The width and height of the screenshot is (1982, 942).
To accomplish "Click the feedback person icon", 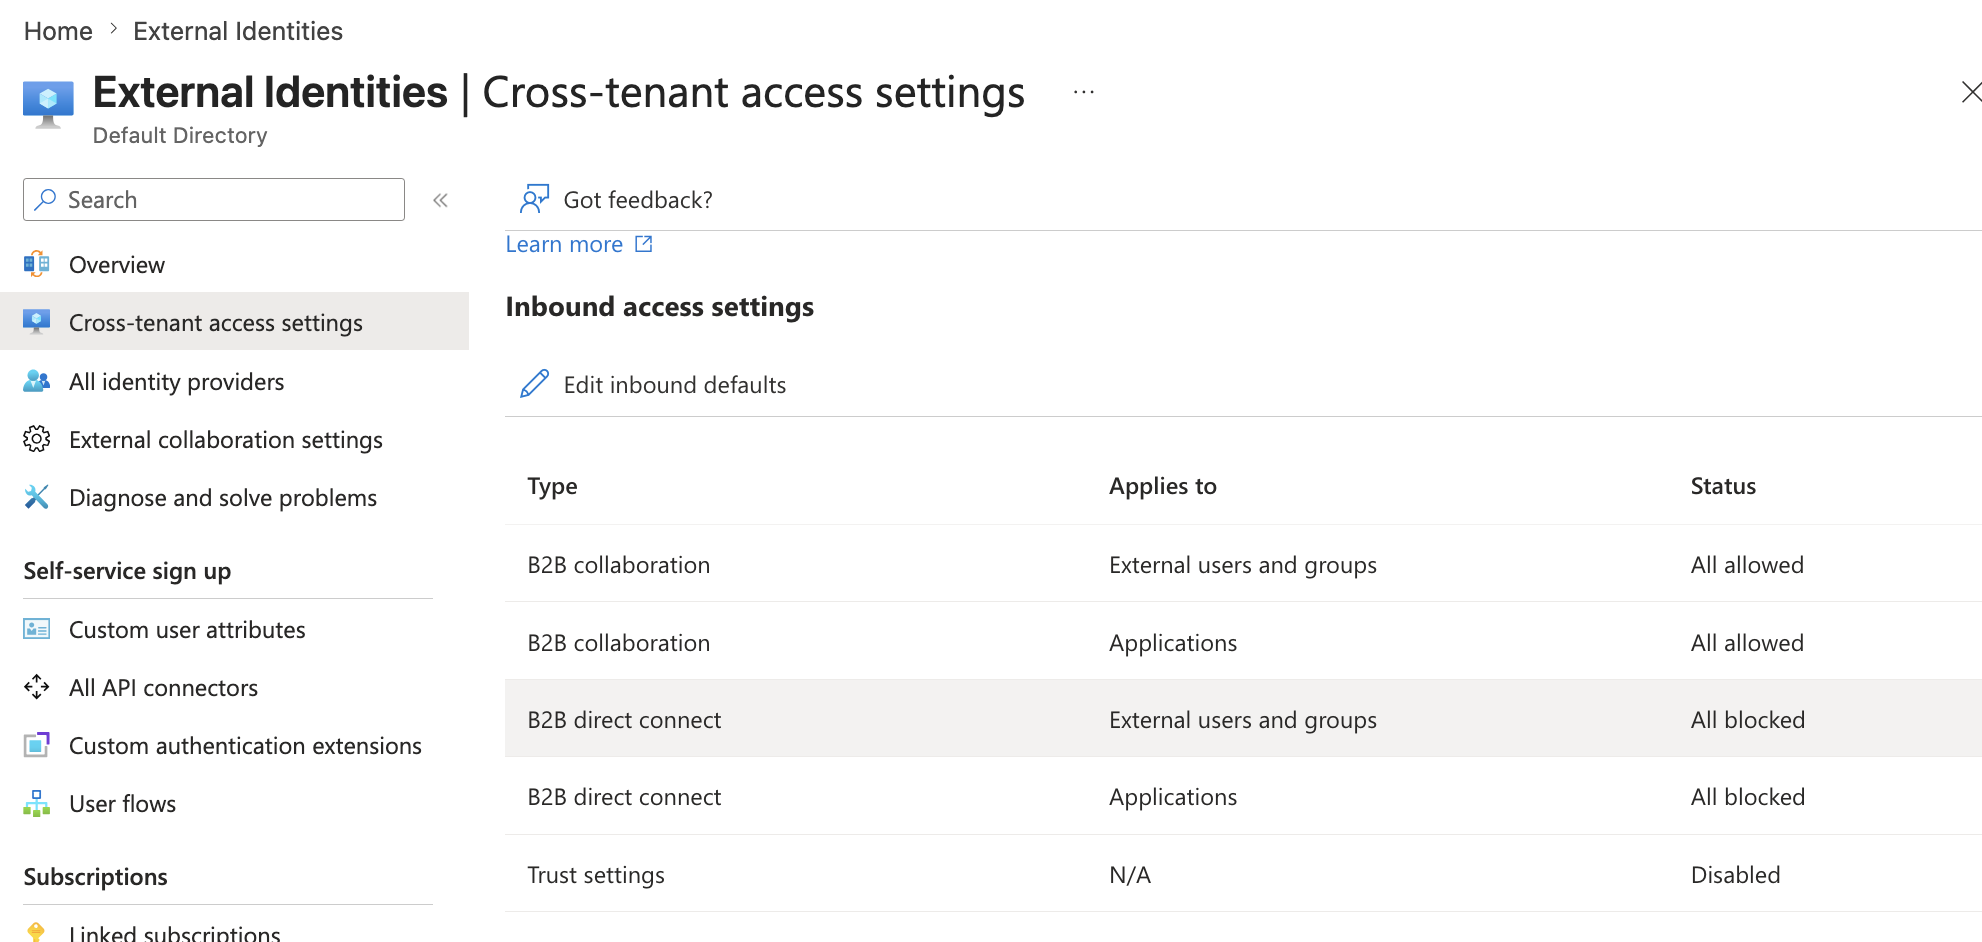I will 535,199.
